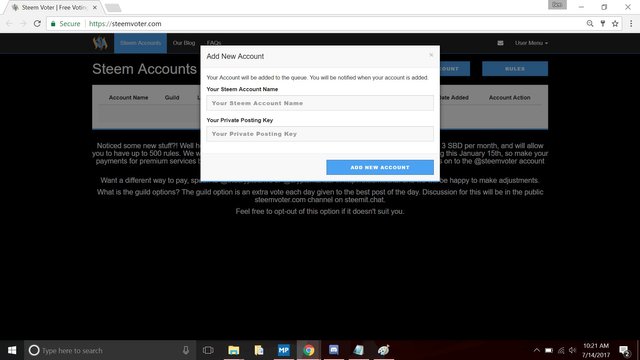Click the browser back arrow

click(x=9, y=24)
